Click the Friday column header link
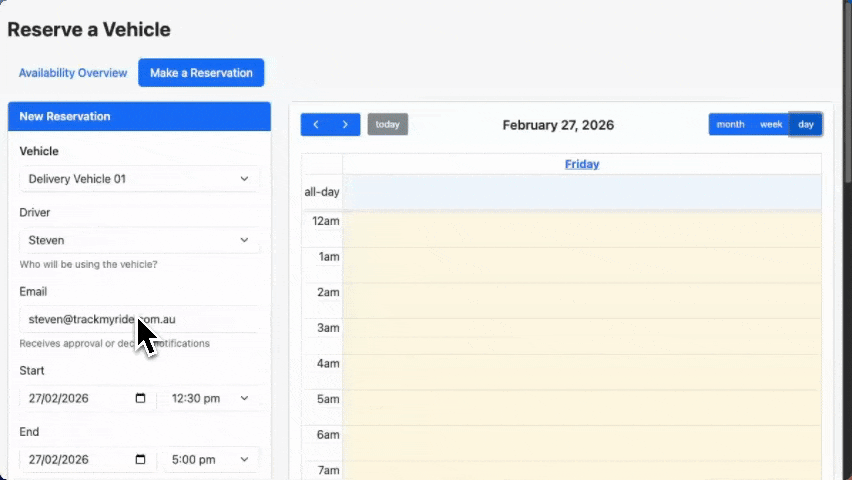 pos(582,164)
